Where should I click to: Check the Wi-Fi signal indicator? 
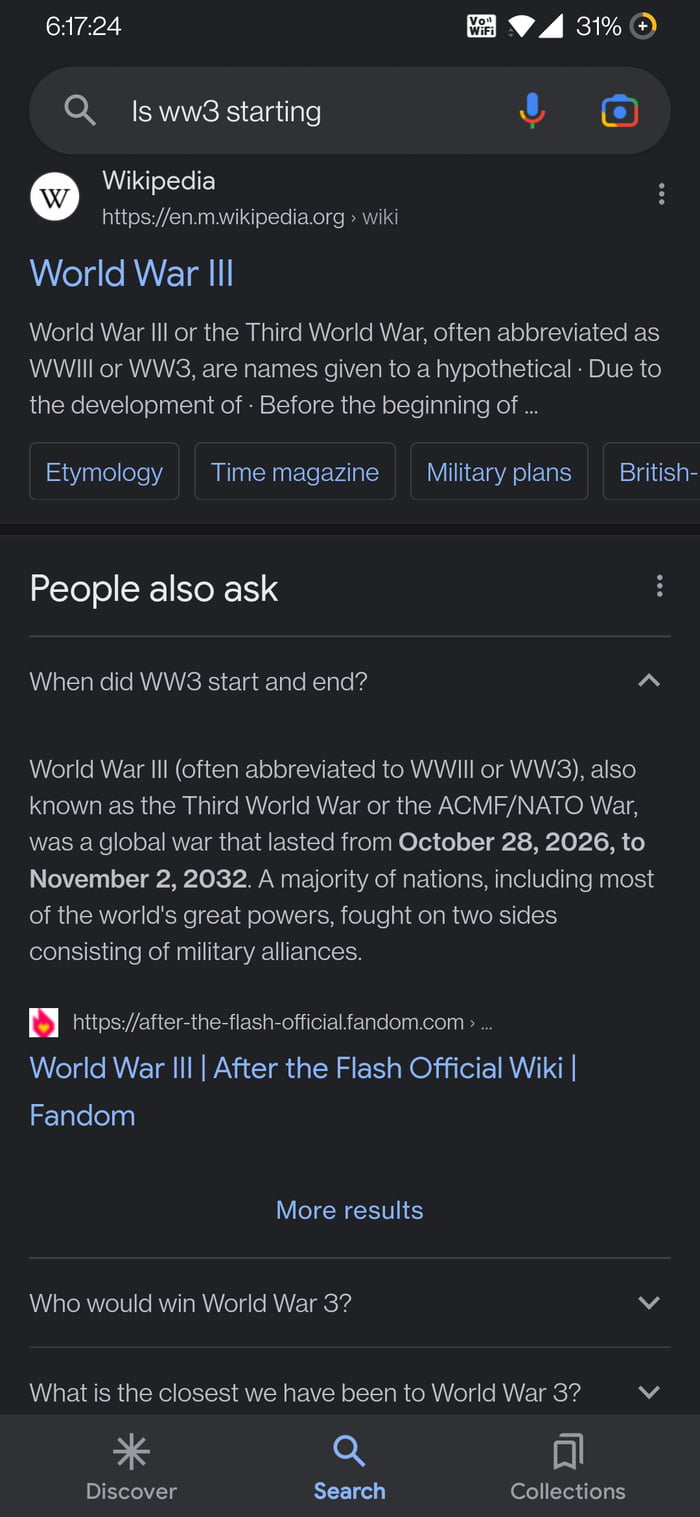click(522, 26)
